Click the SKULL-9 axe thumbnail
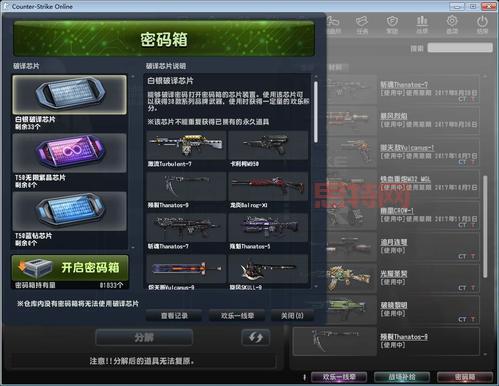499x386 pixels. pos(268,269)
